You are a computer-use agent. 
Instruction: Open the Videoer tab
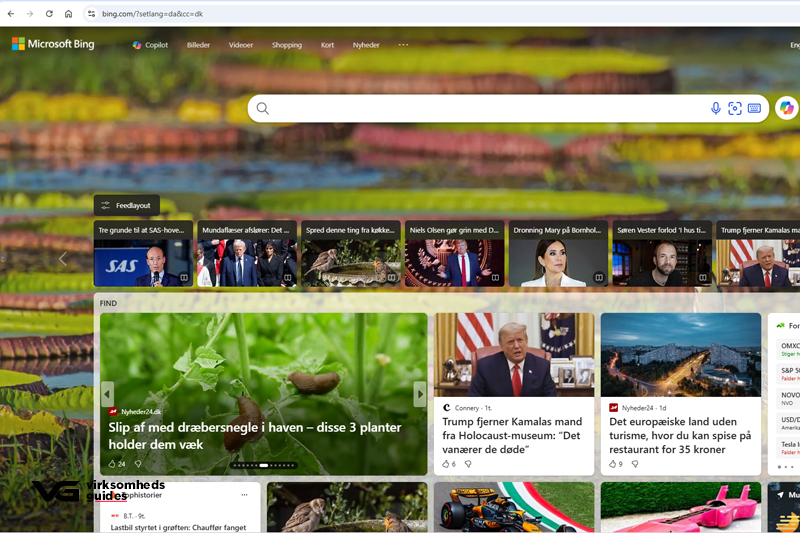pyautogui.click(x=241, y=45)
